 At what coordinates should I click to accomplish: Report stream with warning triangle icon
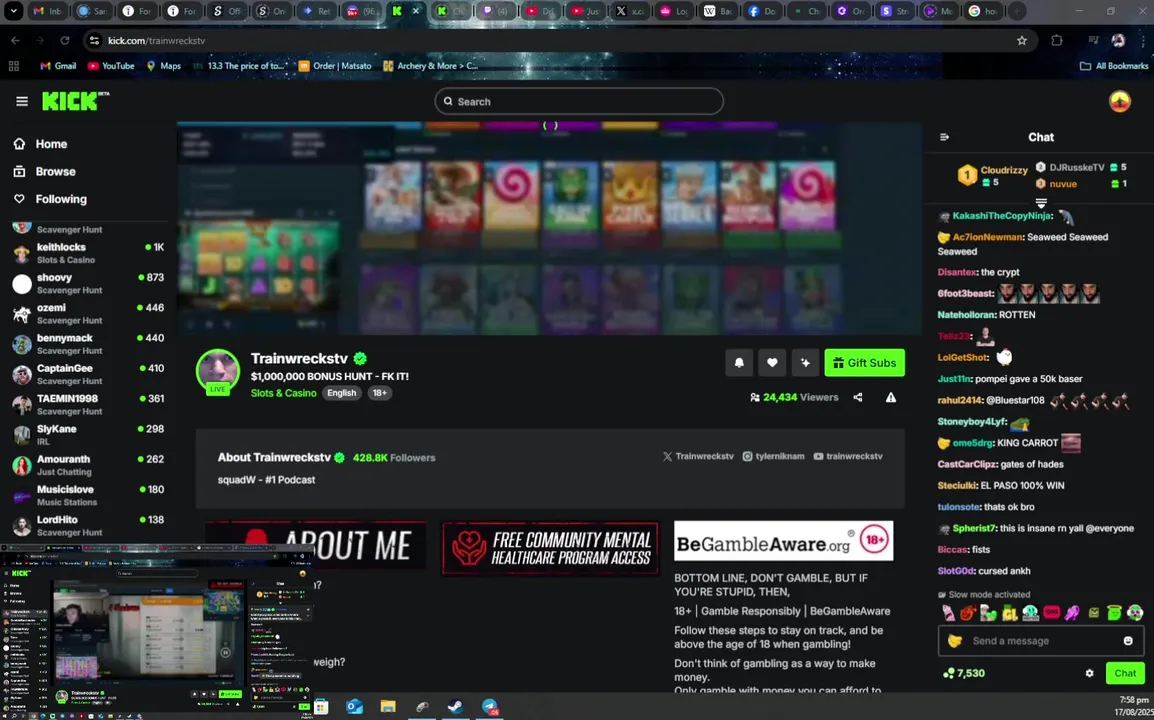click(x=891, y=398)
